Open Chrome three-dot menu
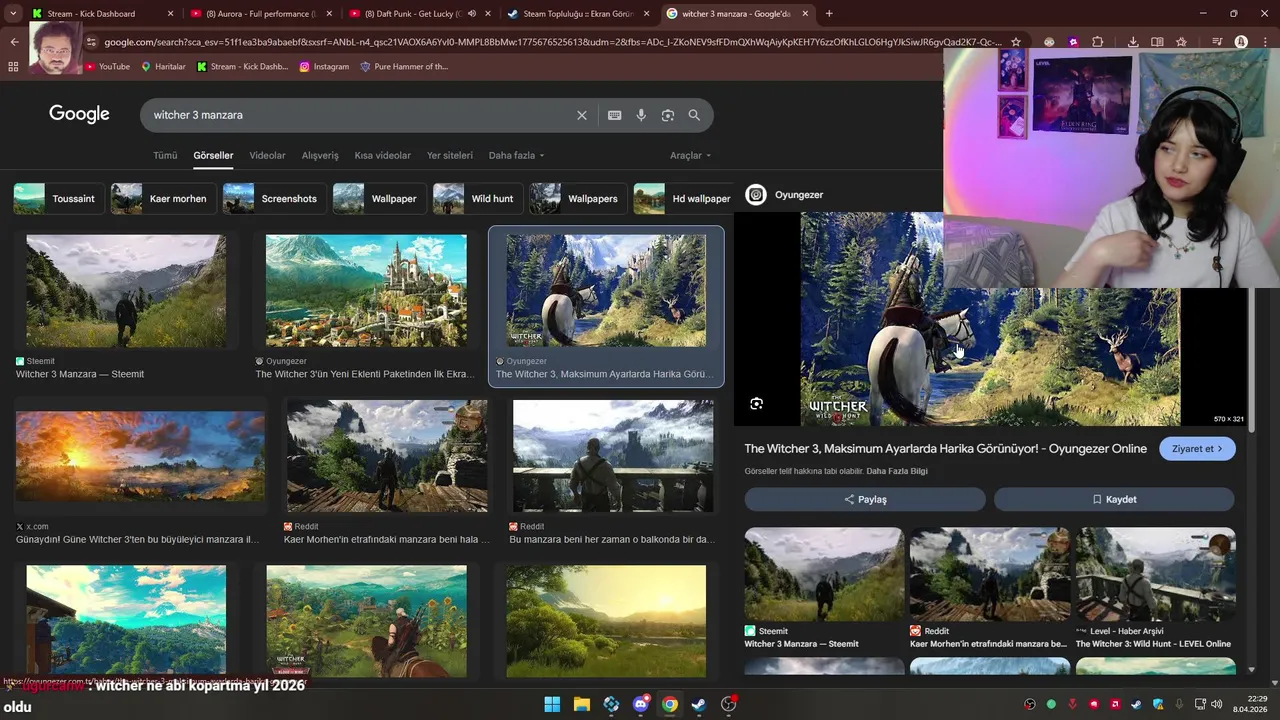1280x720 pixels. tap(1264, 42)
